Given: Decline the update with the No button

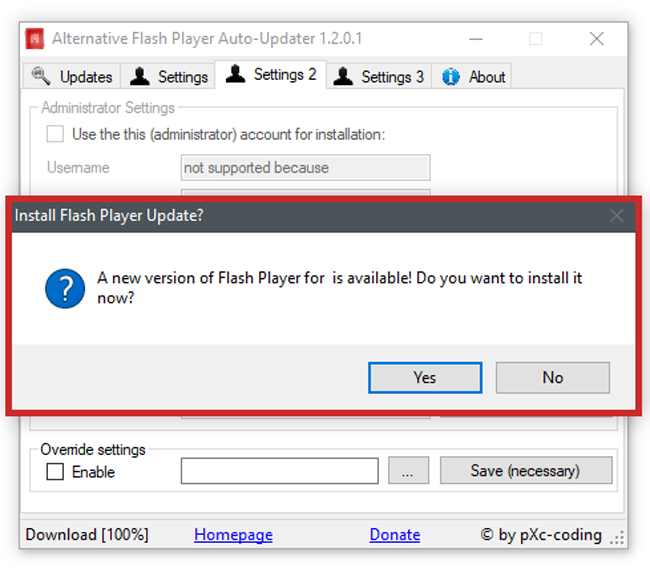Looking at the screenshot, I should coord(552,377).
